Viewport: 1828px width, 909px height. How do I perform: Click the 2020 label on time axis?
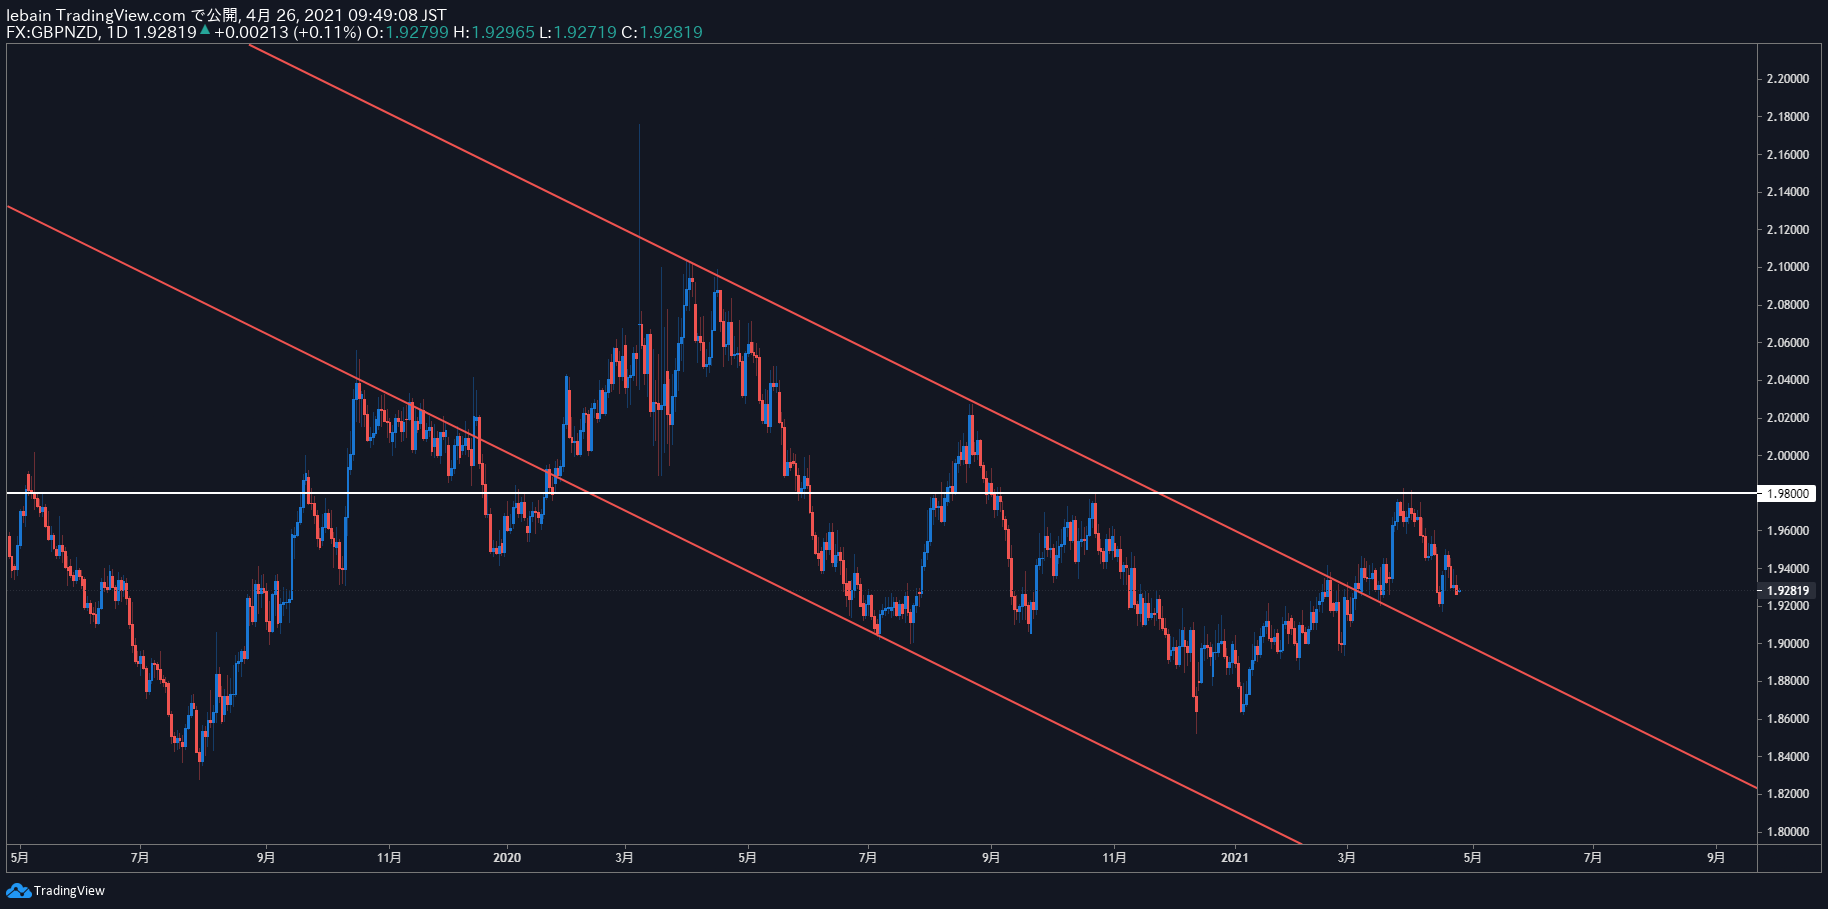click(507, 857)
